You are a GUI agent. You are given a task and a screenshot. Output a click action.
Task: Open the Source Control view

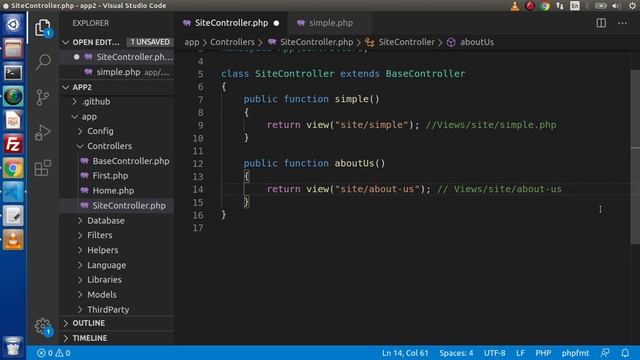(42, 97)
